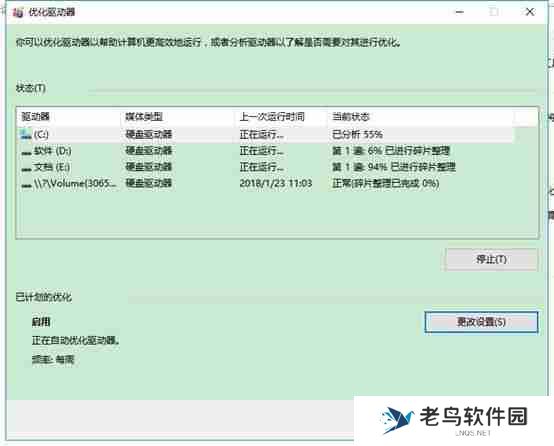Sort by 上一次运行时间 column header
The image size is (554, 446).
click(x=281, y=117)
